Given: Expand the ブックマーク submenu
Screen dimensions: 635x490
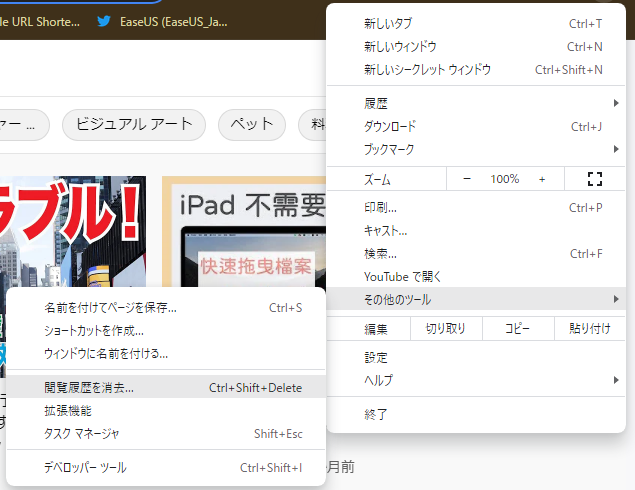Looking at the screenshot, I should (x=482, y=149).
